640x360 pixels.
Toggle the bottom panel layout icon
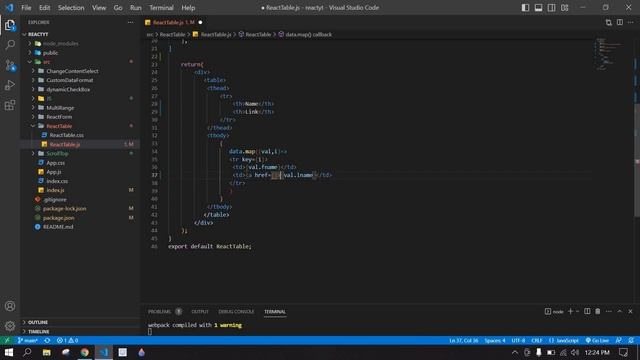[x=538, y=8]
